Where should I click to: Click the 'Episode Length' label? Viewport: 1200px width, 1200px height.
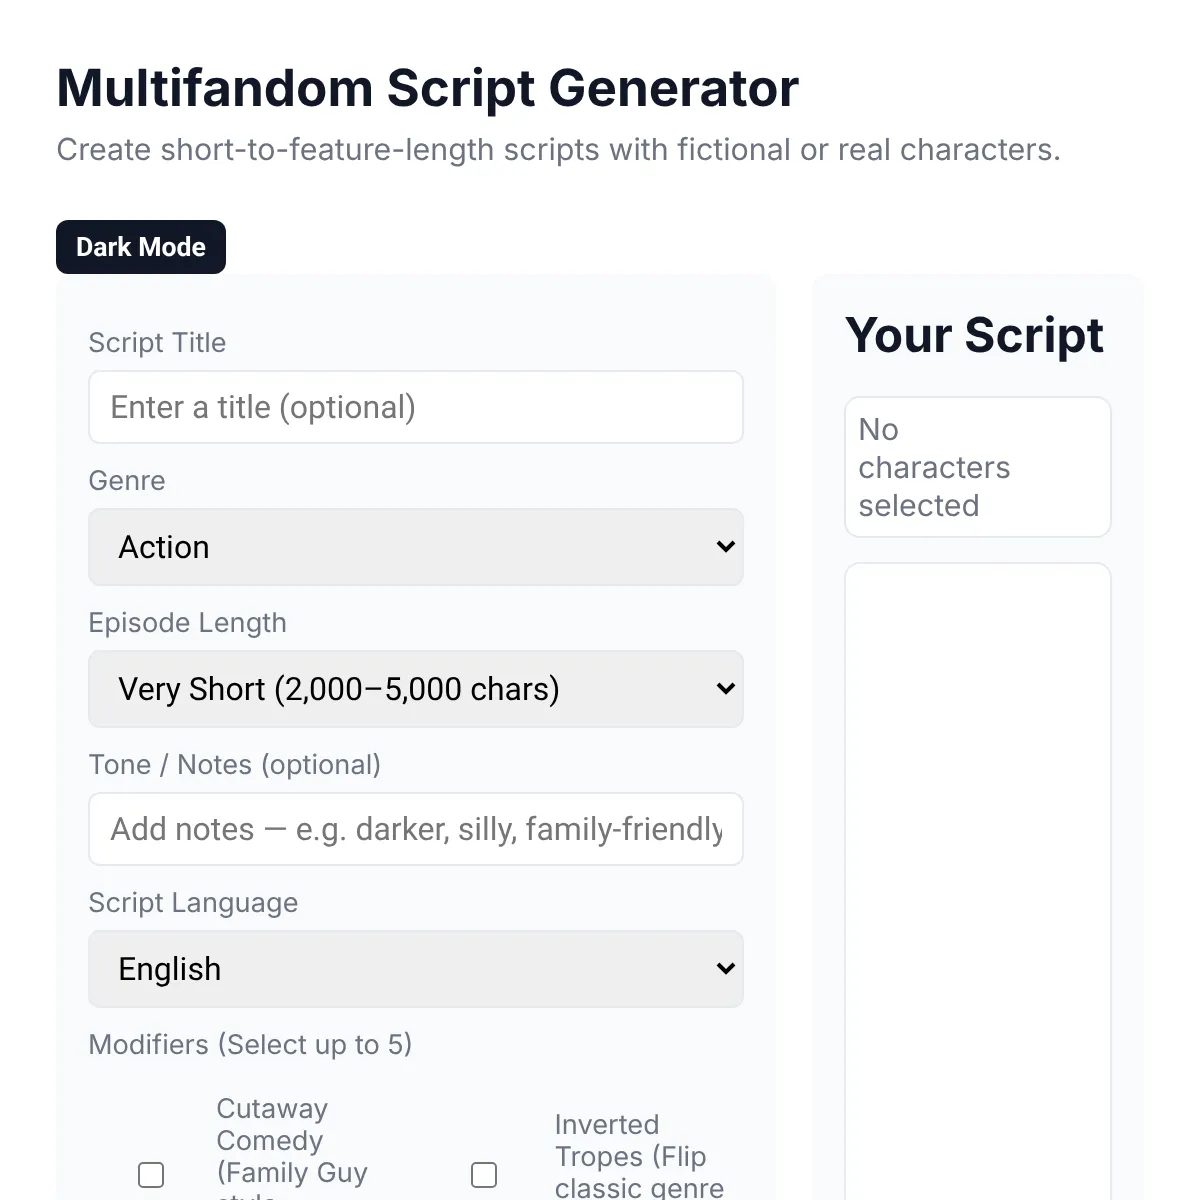[x=187, y=623]
